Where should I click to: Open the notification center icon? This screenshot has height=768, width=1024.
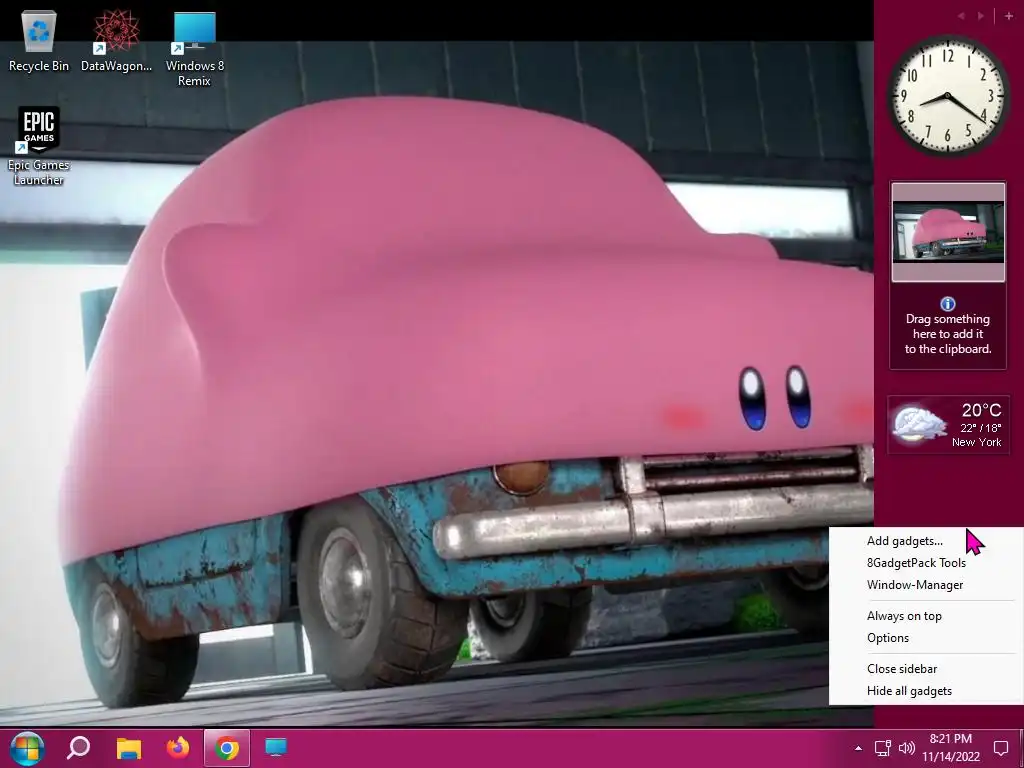coord(1001,748)
